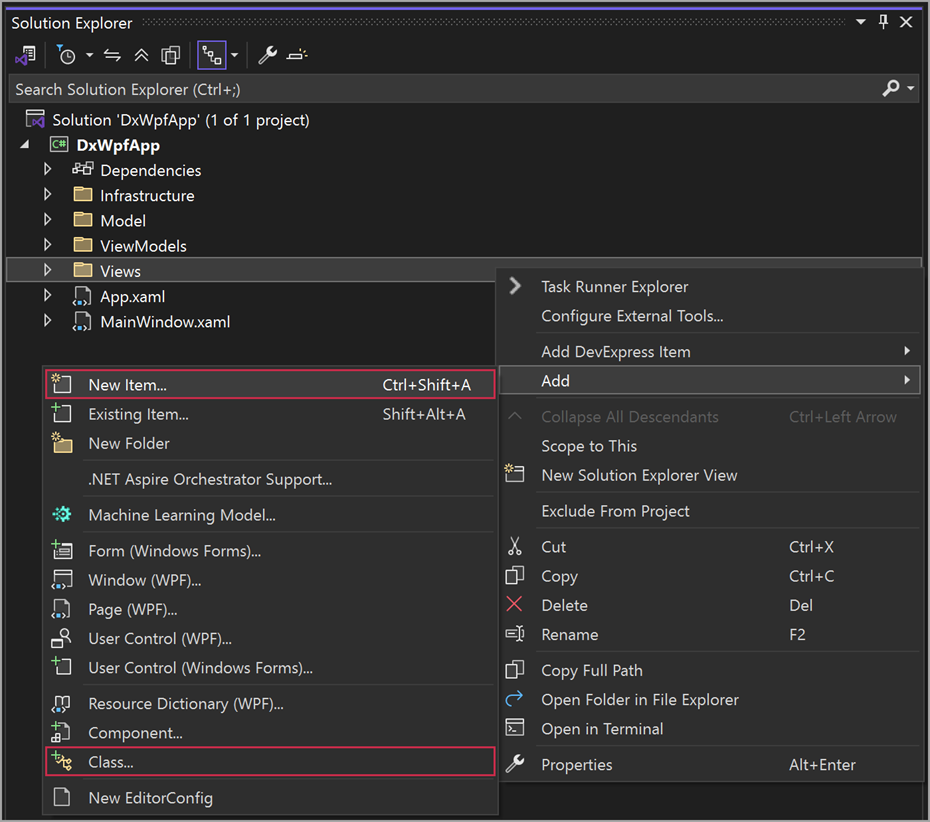Choose Copy from context menu
The image size is (930, 822).
coord(709,576)
